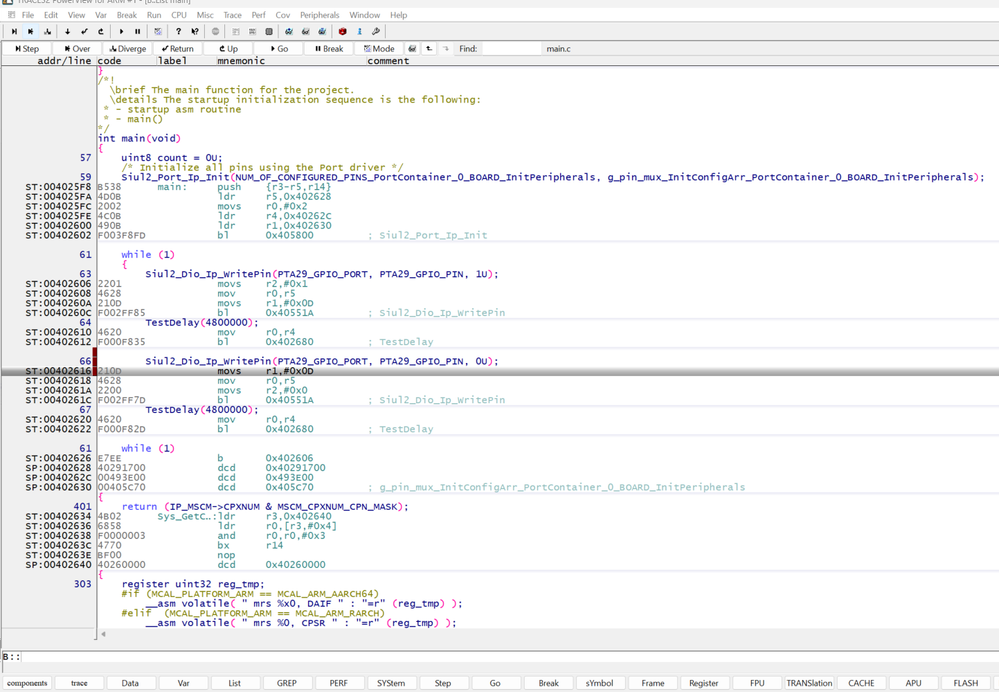Click the FLASH button in bottom bar
Image resolution: width=999 pixels, height=692 pixels.
[x=965, y=683]
